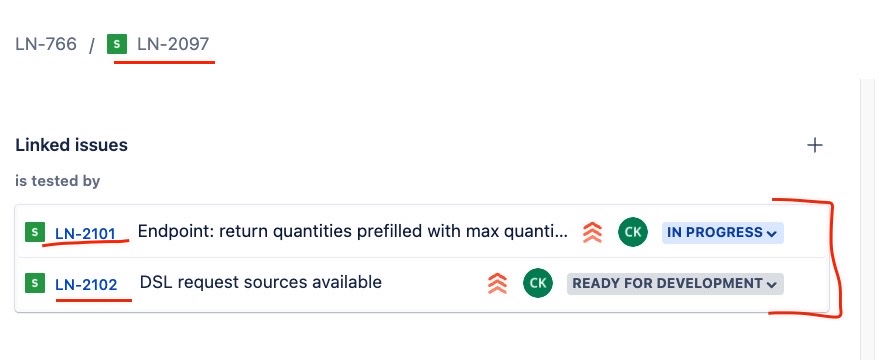Screen dimensions: 882x360
Task: Add a linked issue with plus icon
Action: (x=814, y=146)
